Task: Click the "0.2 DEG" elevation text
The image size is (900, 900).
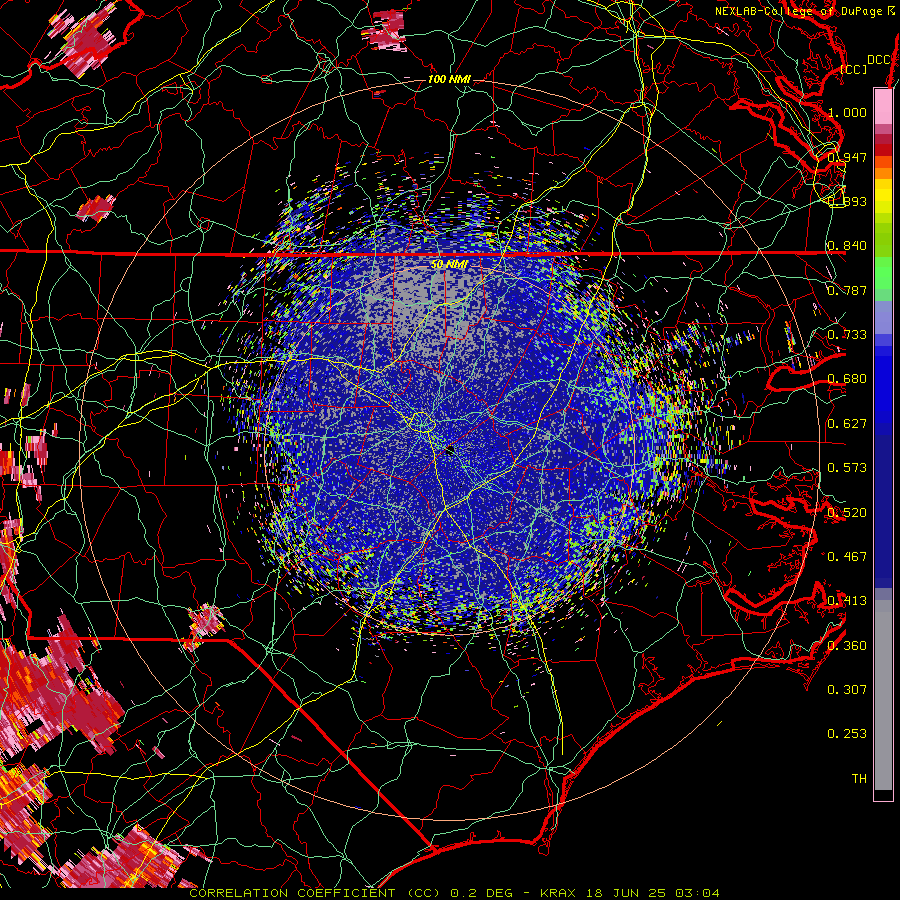Action: coord(483,893)
